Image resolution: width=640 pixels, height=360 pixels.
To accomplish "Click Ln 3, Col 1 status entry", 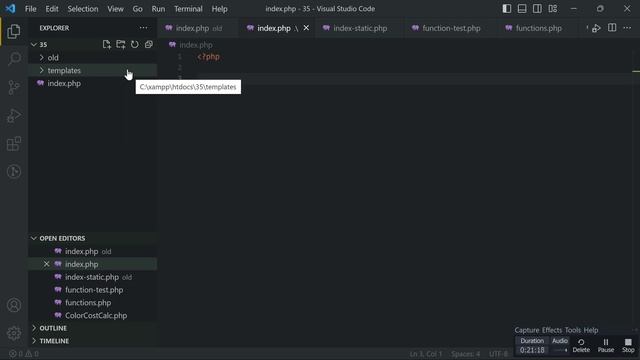I will tap(426, 354).
